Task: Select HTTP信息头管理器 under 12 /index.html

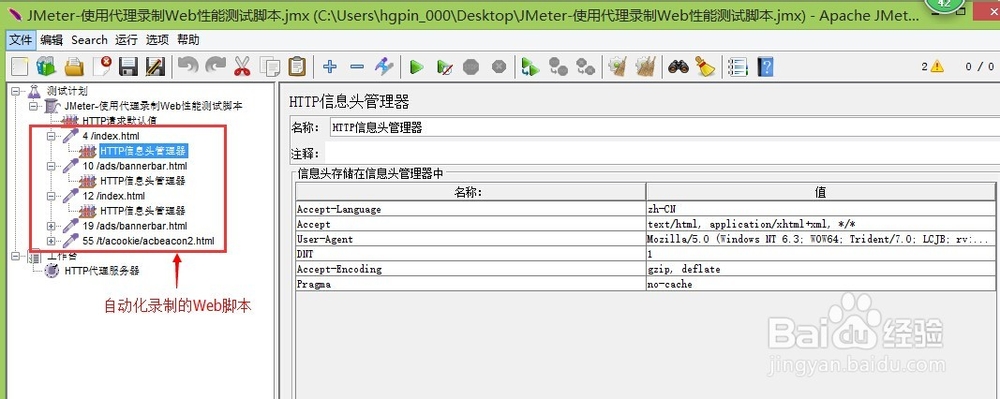Action: point(143,211)
